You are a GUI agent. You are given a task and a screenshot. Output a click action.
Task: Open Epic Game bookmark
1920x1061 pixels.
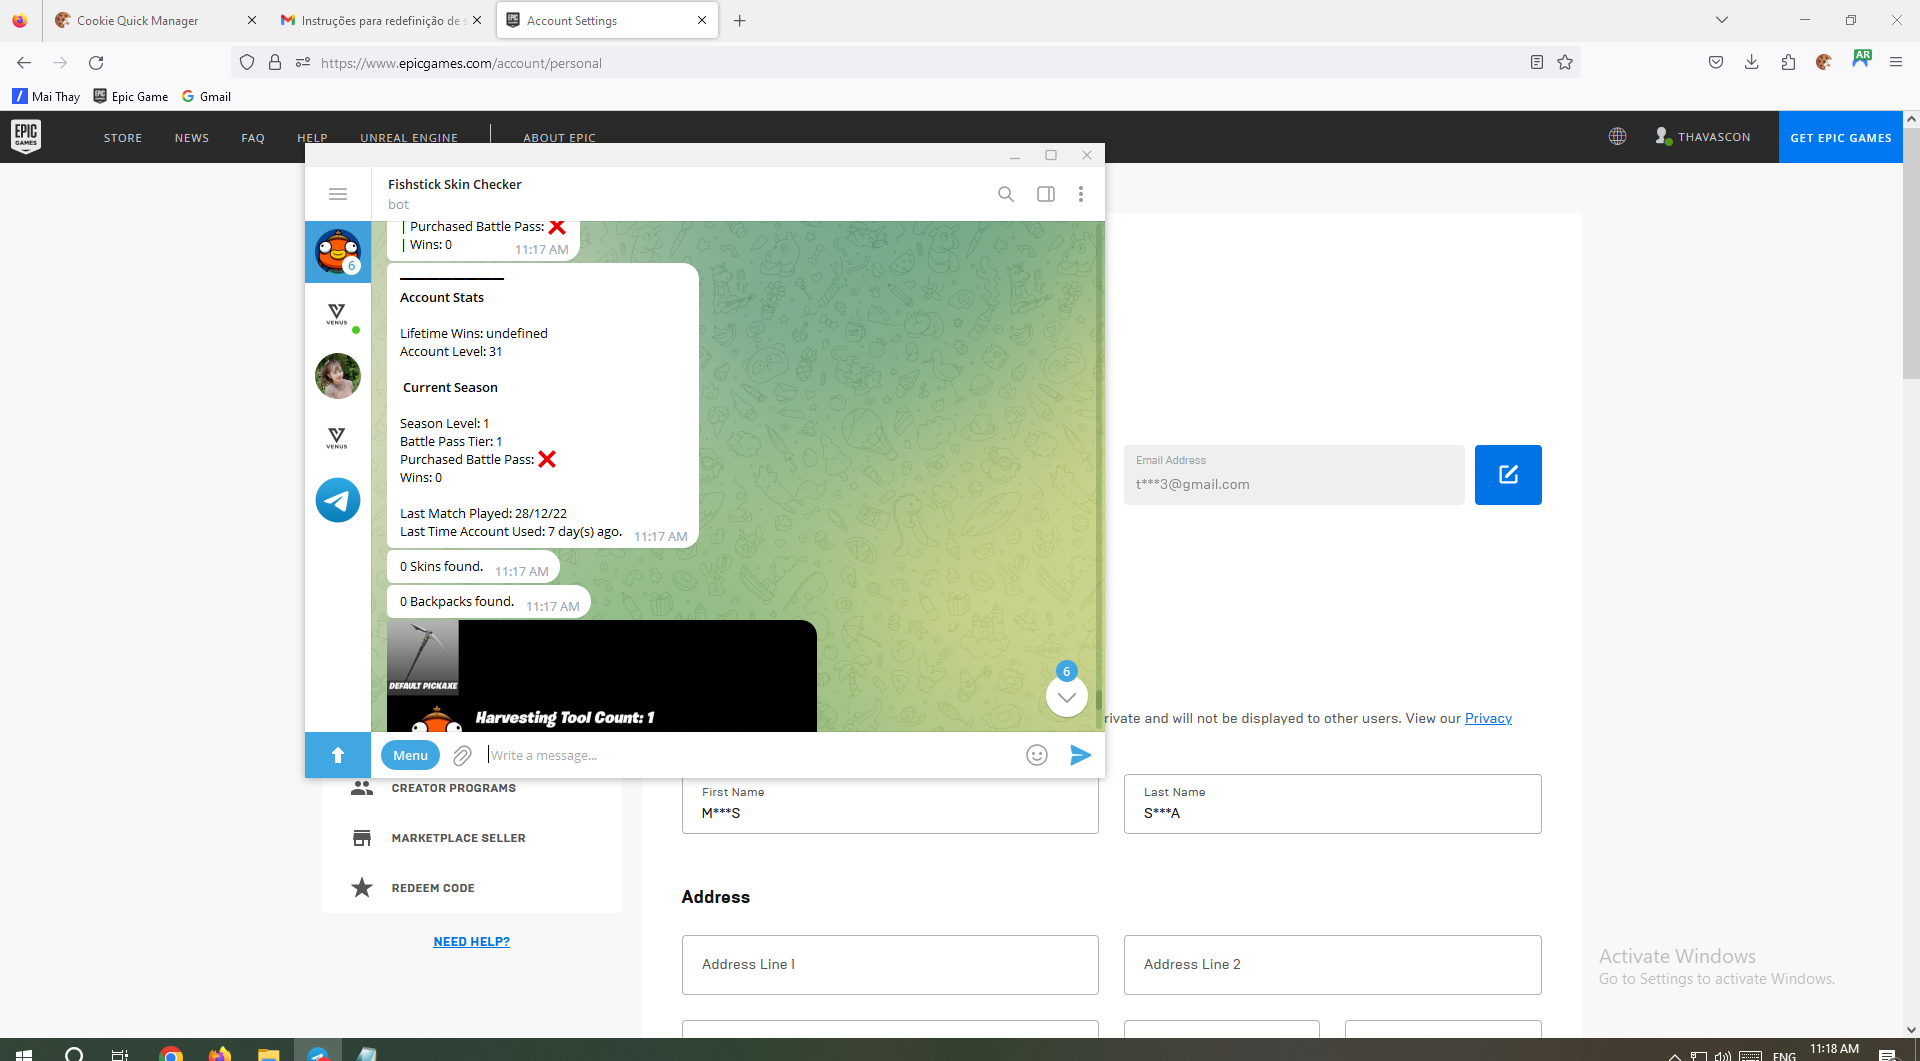(131, 96)
